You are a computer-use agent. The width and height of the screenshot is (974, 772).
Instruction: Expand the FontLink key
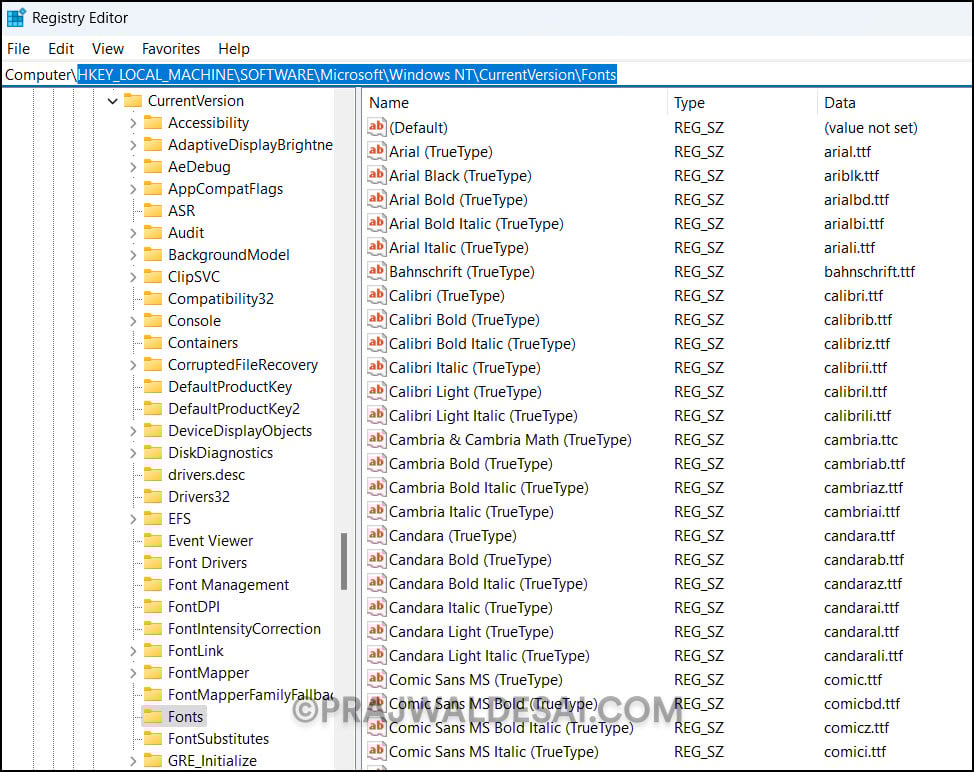(x=133, y=651)
